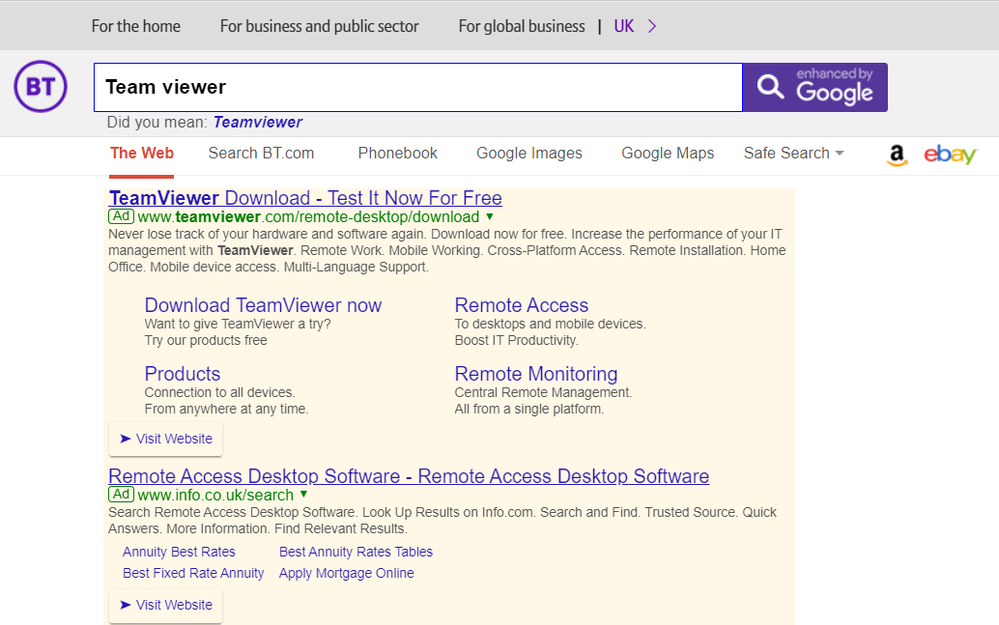Expand the arrow beside teamviewer.com URL
This screenshot has width=999, height=625.
[x=488, y=216]
